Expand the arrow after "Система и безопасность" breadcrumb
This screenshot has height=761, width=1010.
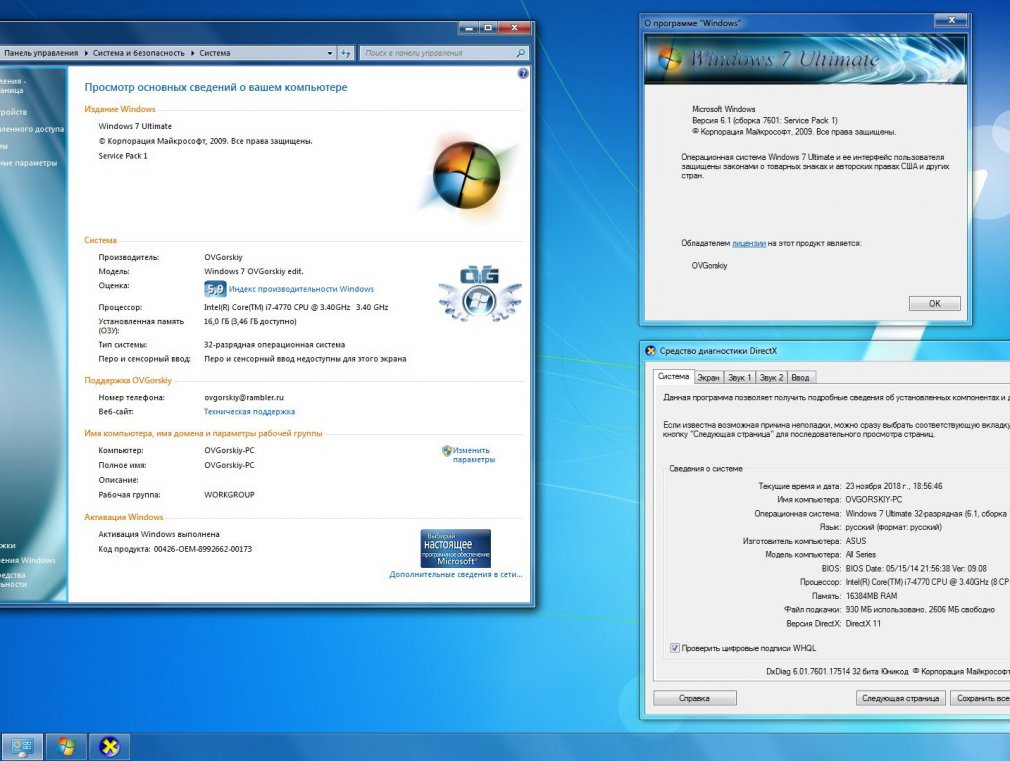click(192, 53)
